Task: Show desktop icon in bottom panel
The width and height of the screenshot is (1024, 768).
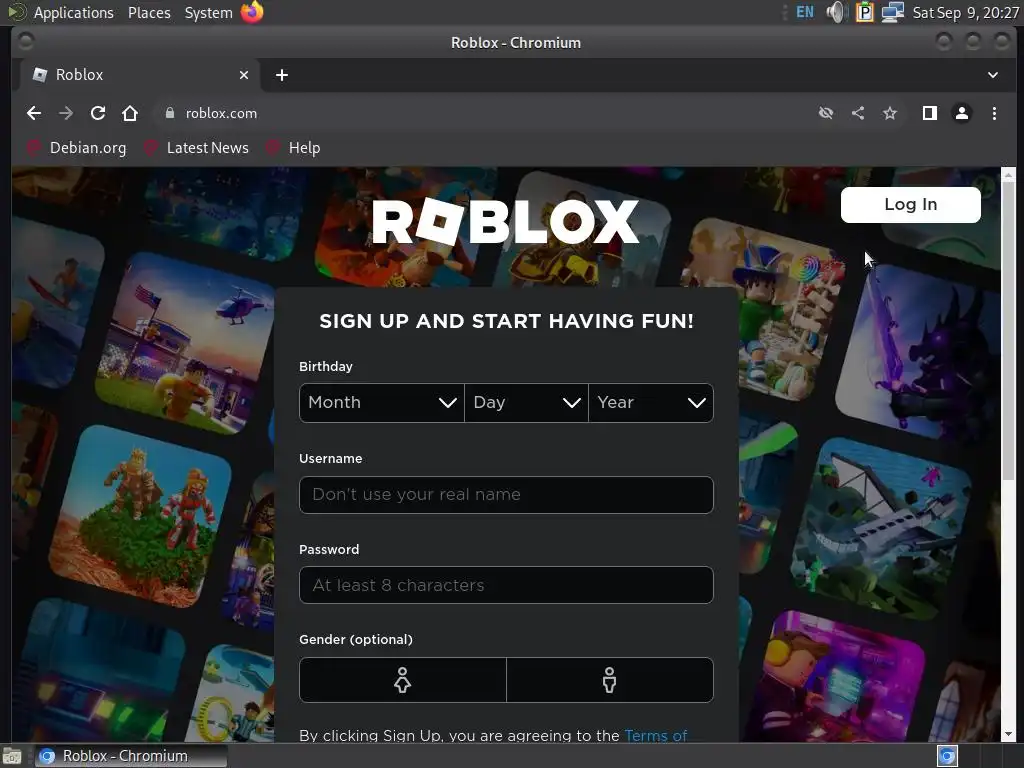Action: (12, 756)
